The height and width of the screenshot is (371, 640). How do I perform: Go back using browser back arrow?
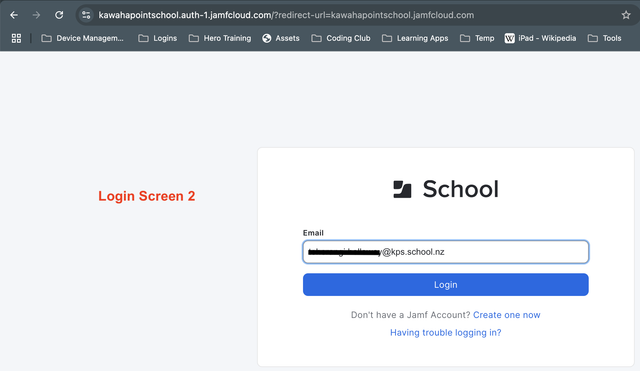[14, 15]
